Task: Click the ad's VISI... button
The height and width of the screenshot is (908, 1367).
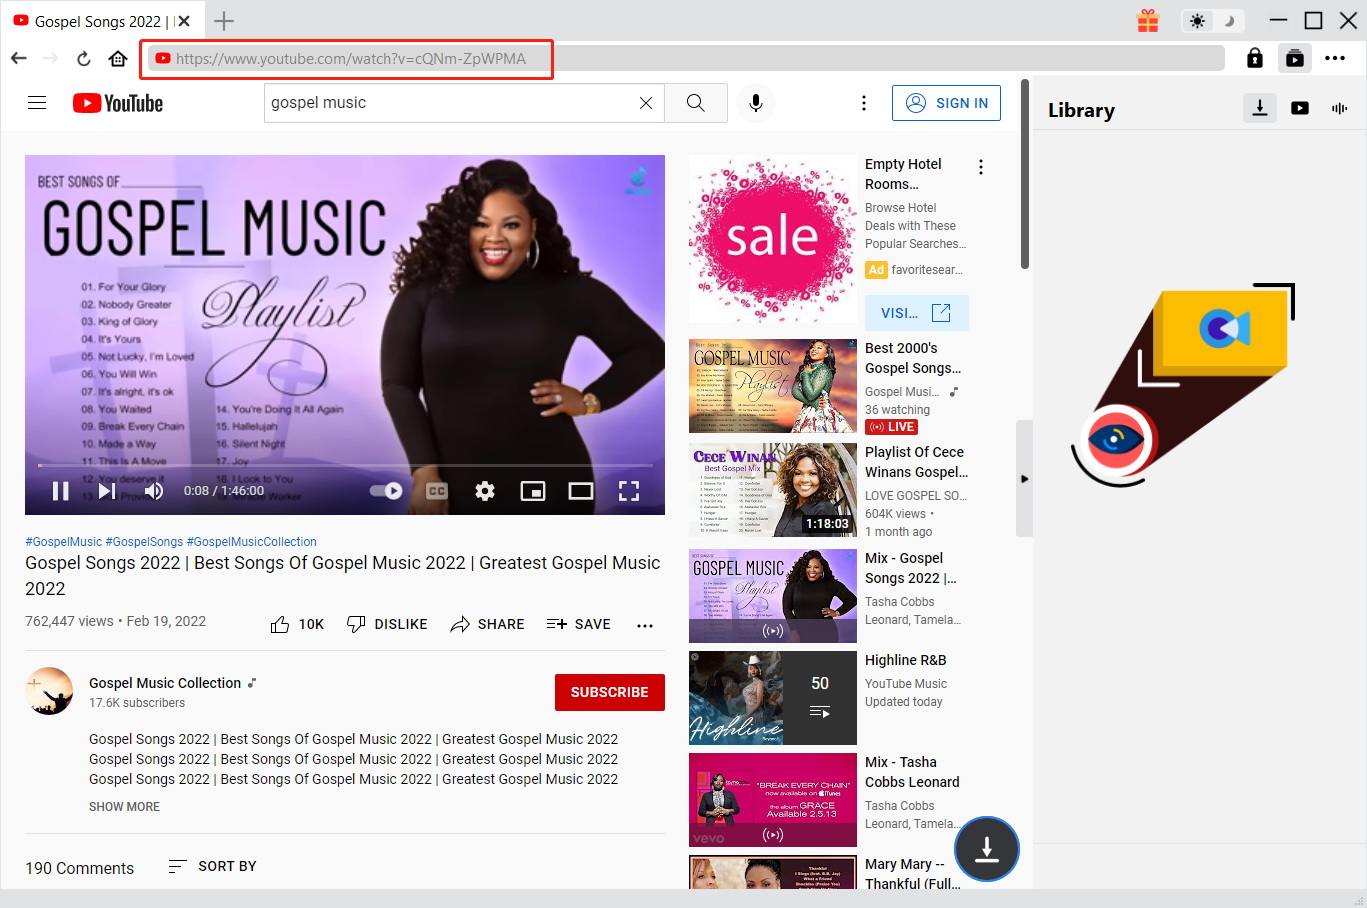Action: (x=916, y=313)
